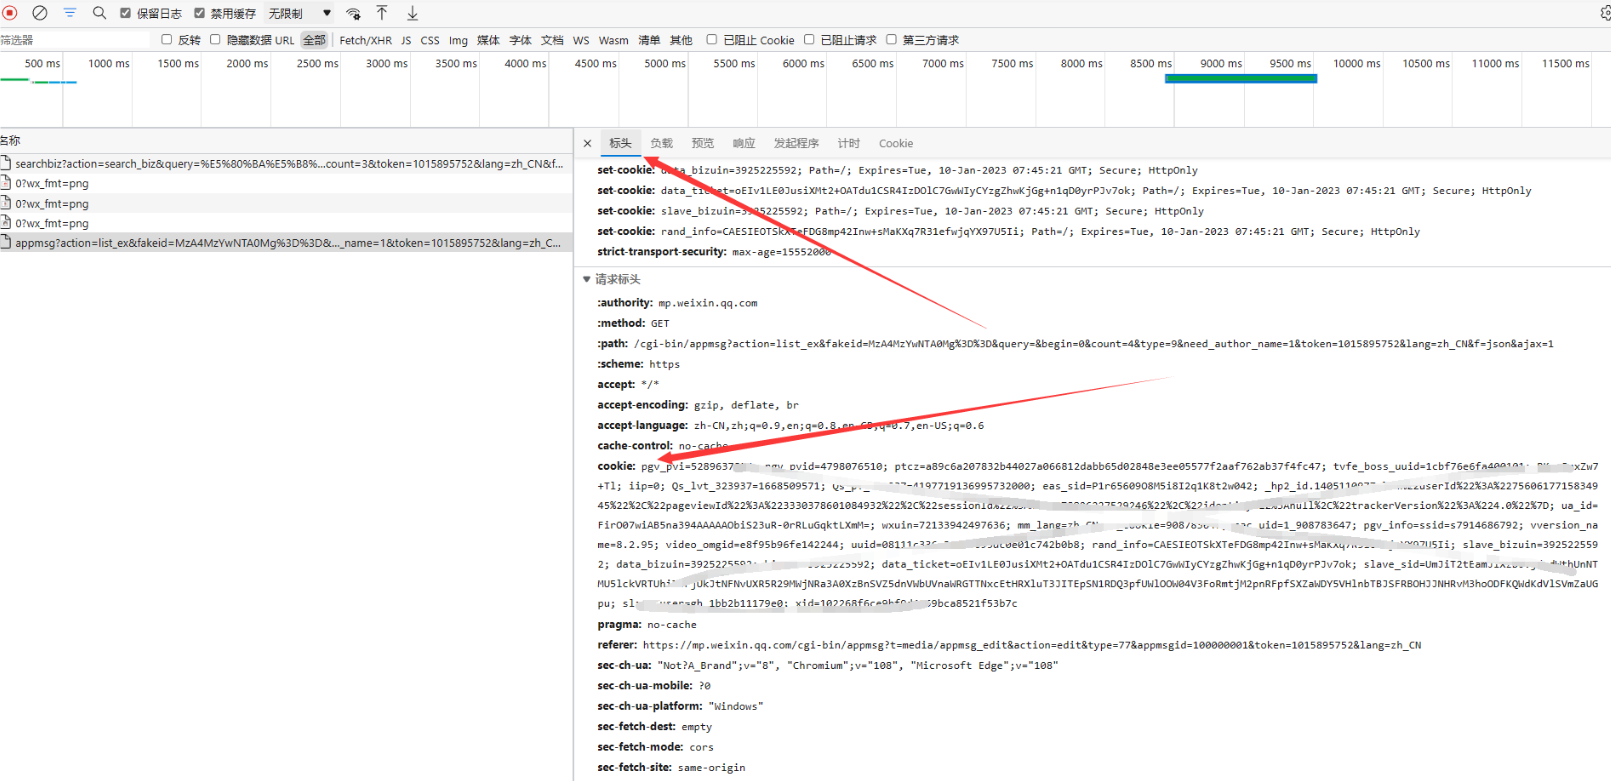Select searchbiz?action=search_biz request row

[286, 163]
